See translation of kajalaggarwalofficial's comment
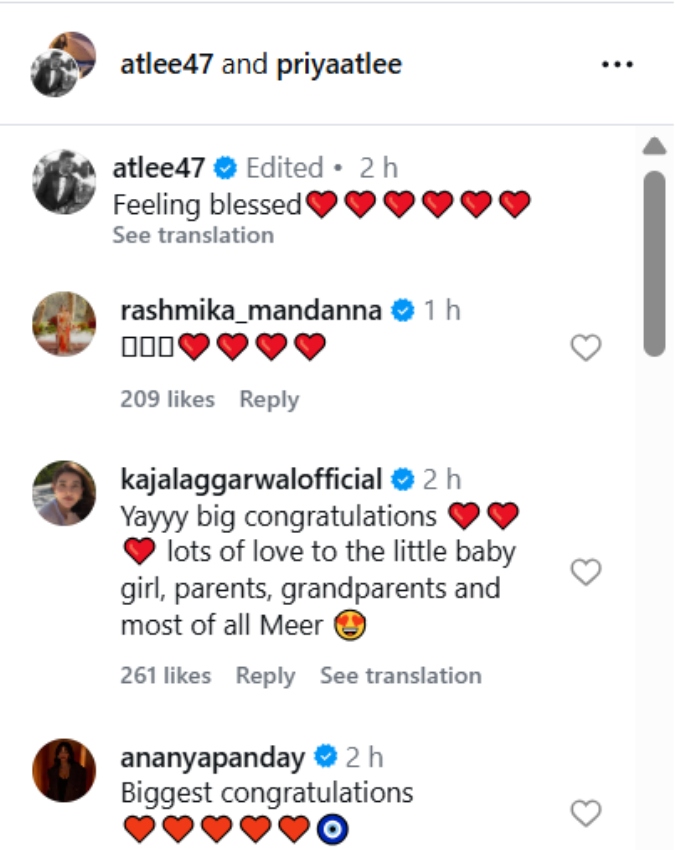This screenshot has width=675, height=850. coord(400,676)
